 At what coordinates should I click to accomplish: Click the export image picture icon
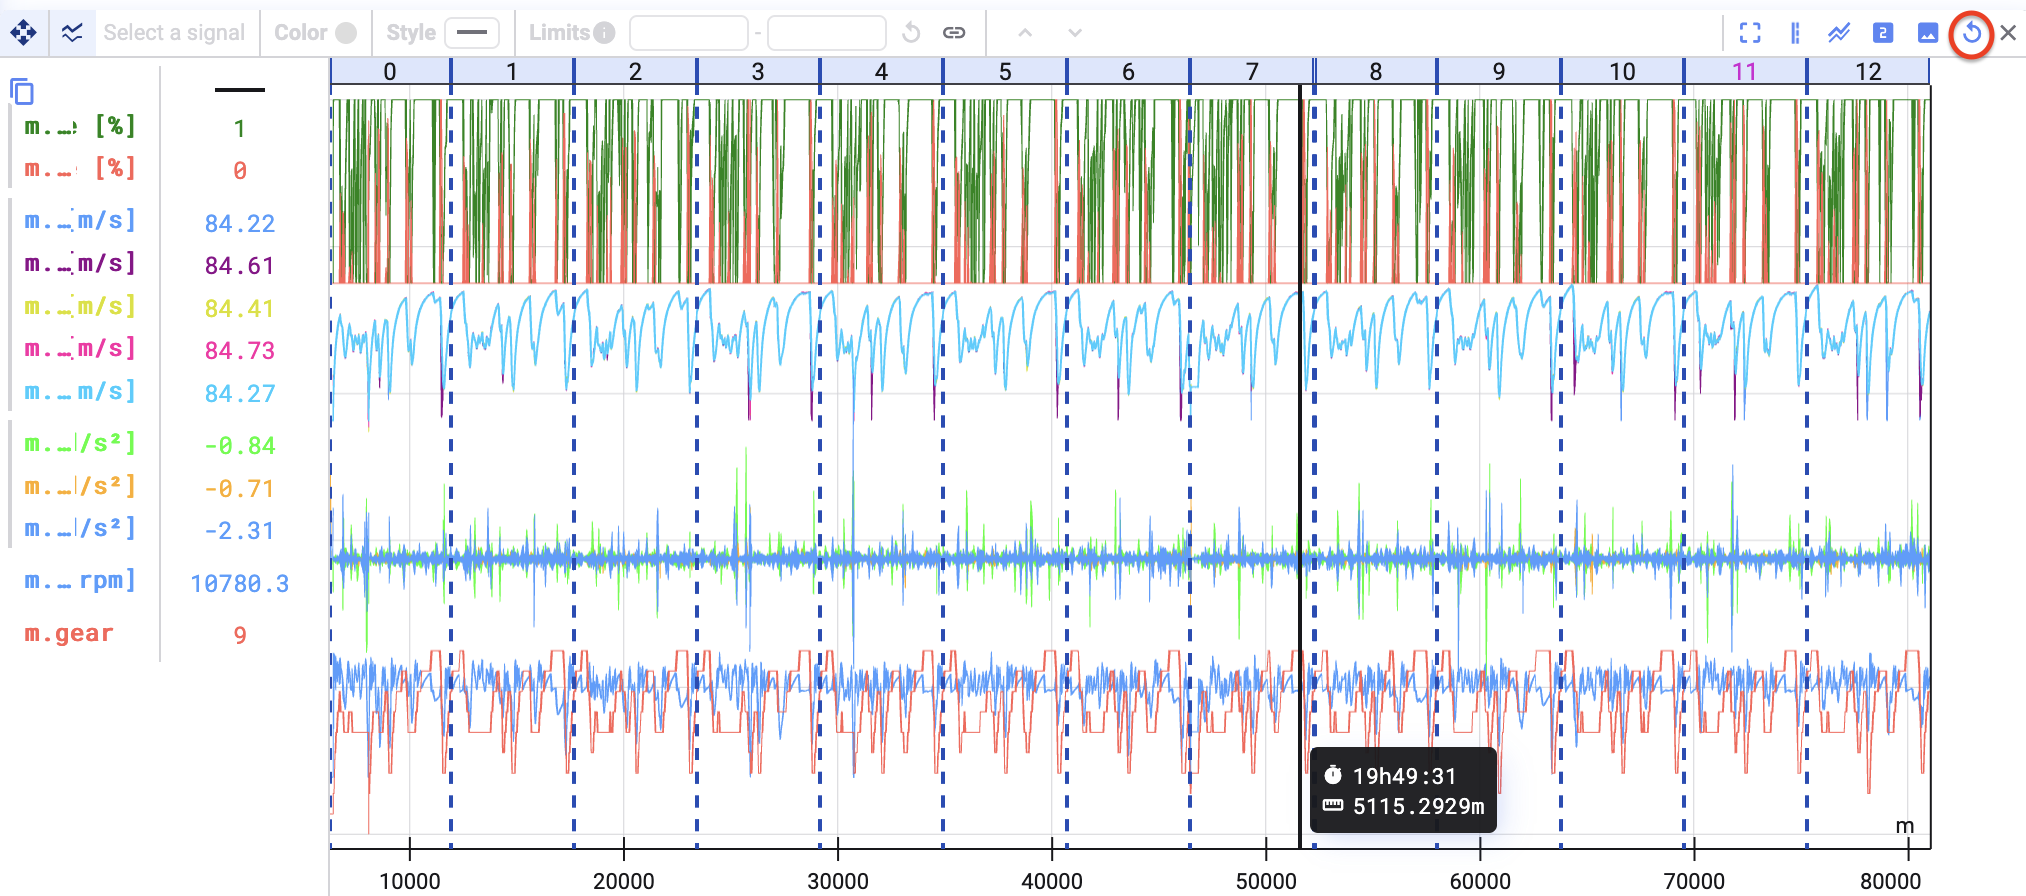[1928, 33]
